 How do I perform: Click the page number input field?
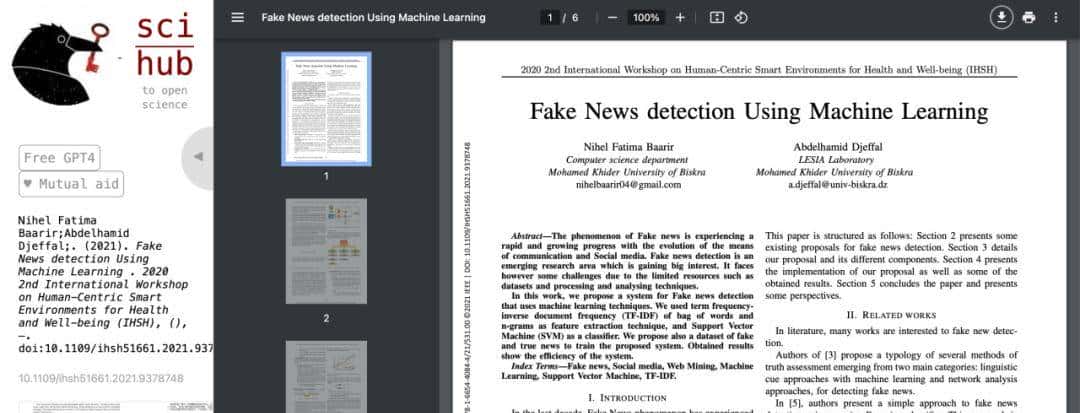pos(550,18)
